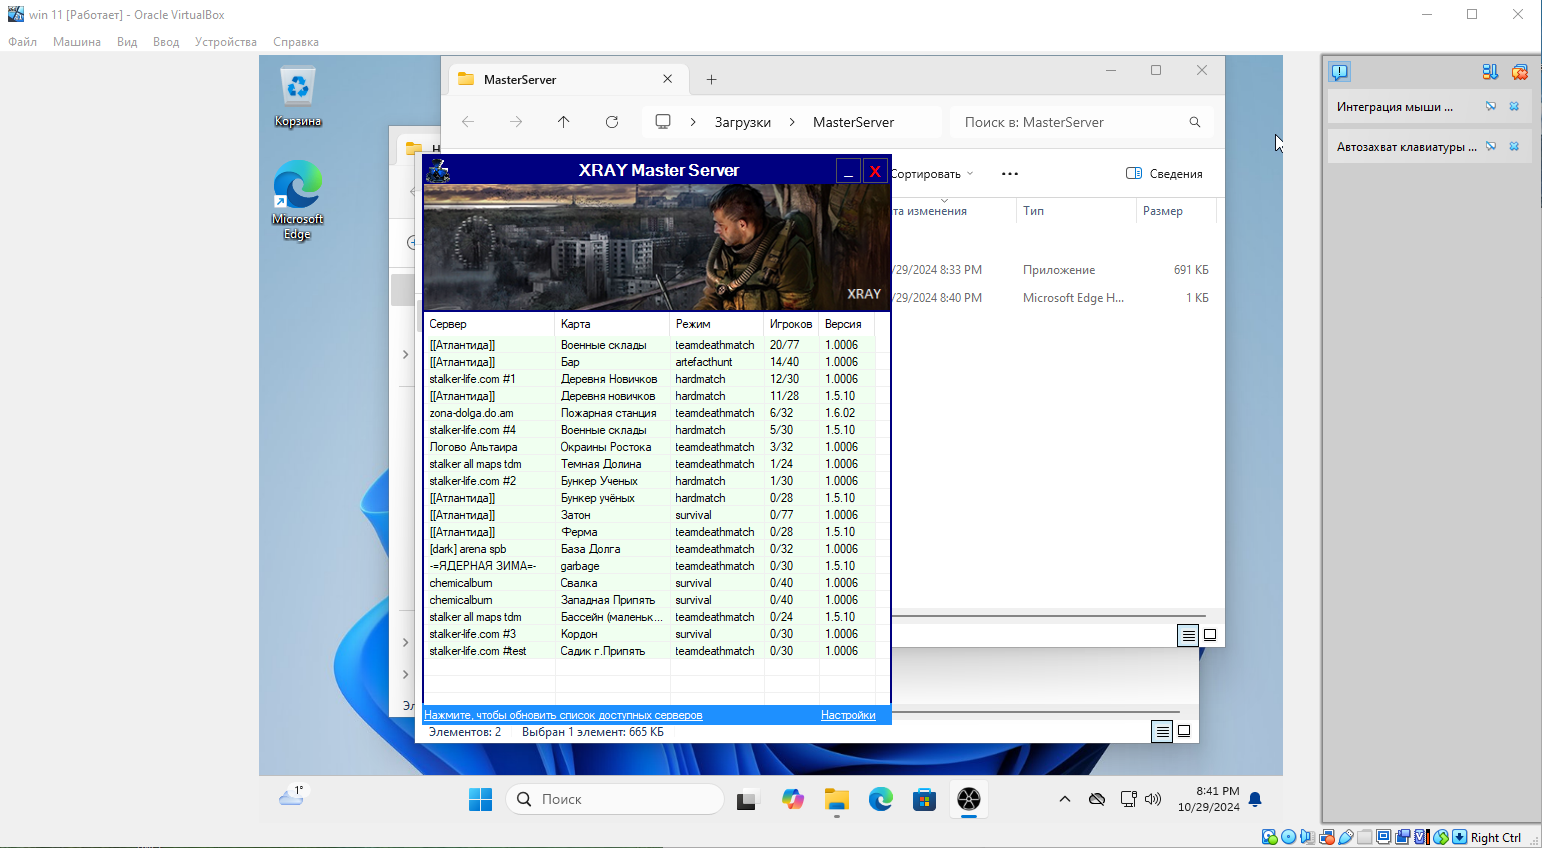
Task: Open the "Сортировать" dropdown in Explorer
Action: coord(931,174)
